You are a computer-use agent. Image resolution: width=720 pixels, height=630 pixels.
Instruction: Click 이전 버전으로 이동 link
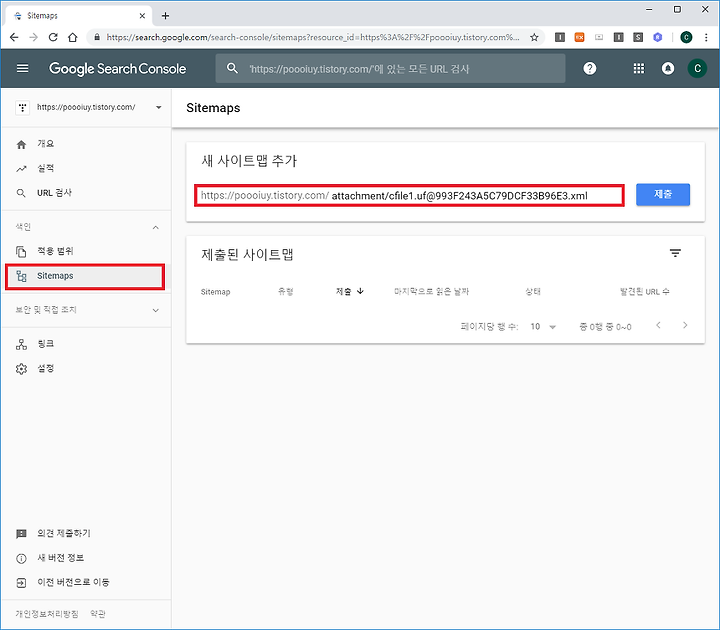point(73,582)
